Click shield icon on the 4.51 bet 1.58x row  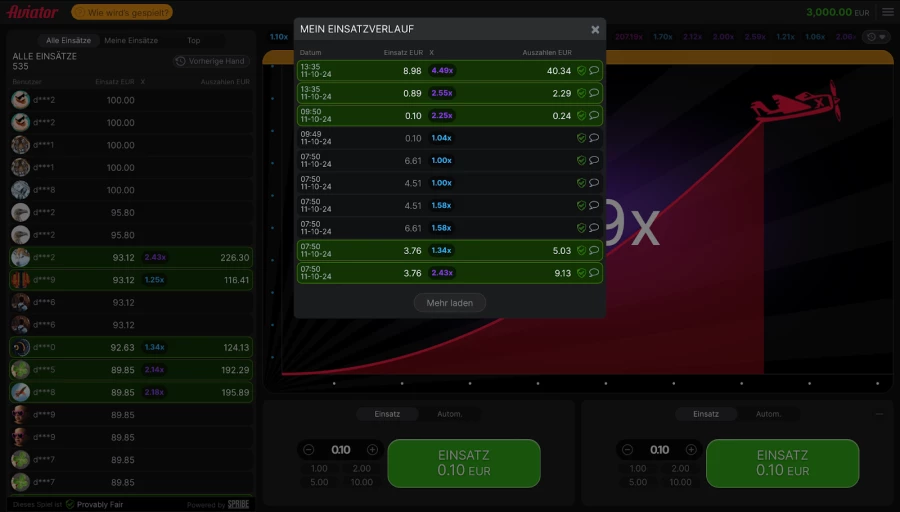click(x=581, y=205)
